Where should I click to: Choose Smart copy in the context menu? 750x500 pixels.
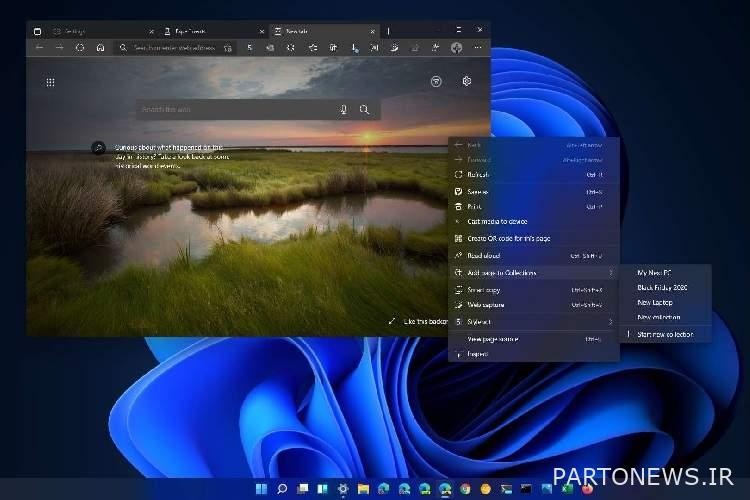(533, 290)
